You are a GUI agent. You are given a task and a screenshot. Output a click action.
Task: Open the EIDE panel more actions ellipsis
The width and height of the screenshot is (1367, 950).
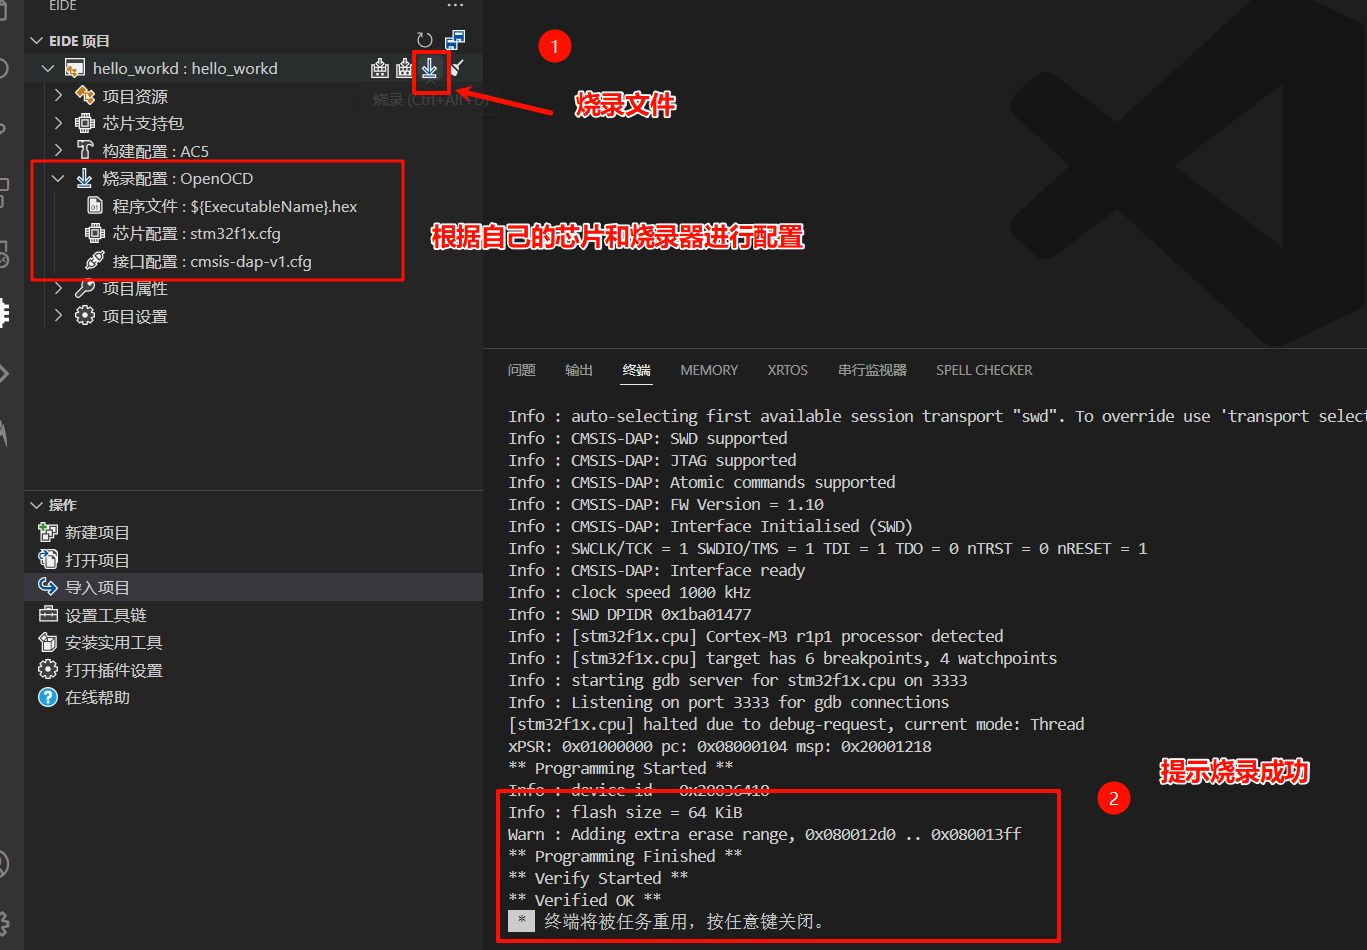tap(455, 6)
